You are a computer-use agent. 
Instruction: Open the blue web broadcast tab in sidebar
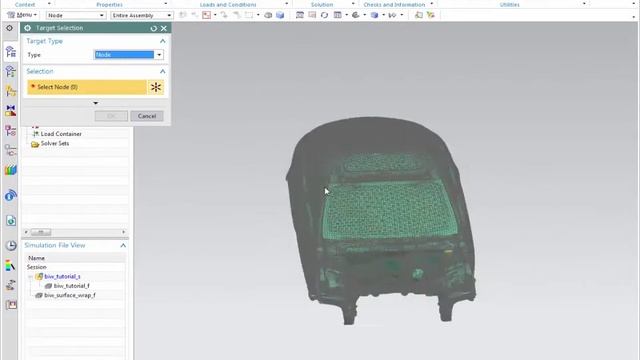[11, 196]
